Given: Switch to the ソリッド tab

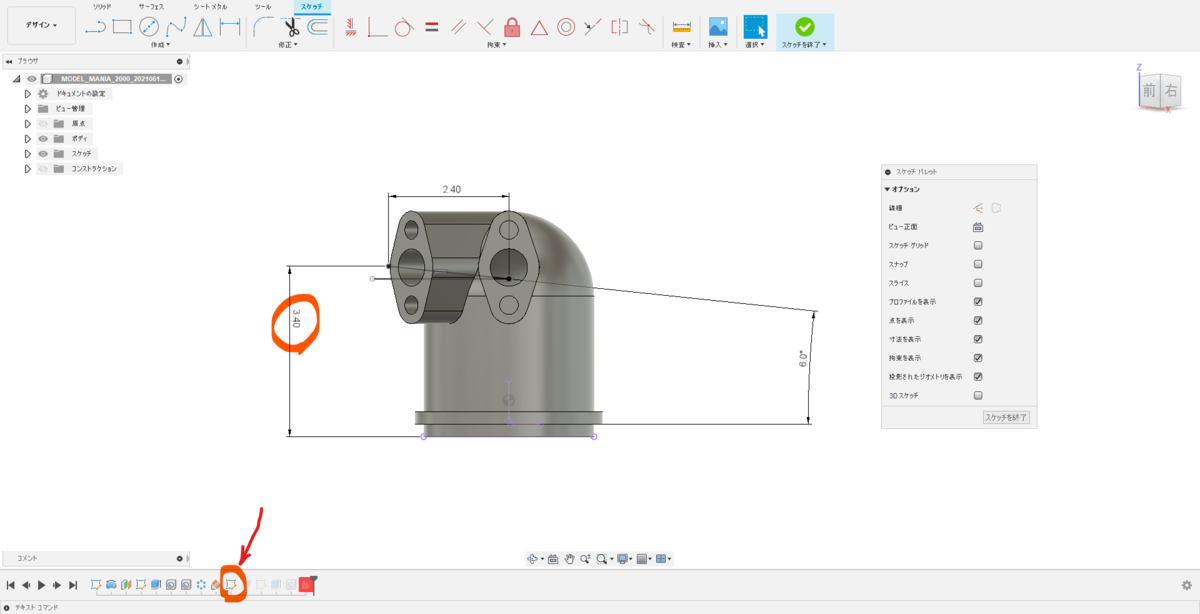Looking at the screenshot, I should pos(102,6).
